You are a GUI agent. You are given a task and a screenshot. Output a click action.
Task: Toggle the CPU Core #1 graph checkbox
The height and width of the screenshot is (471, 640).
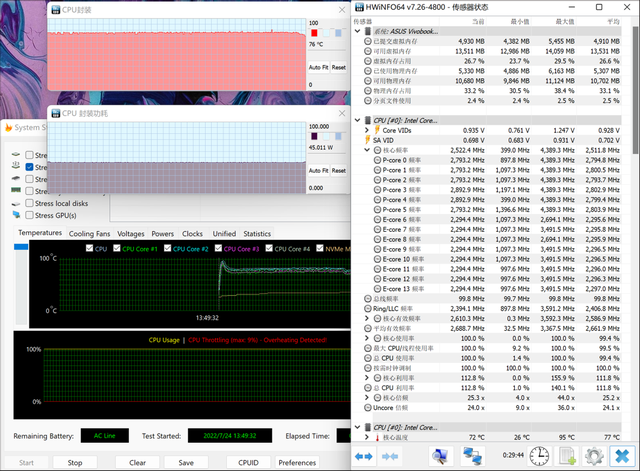coord(115,248)
